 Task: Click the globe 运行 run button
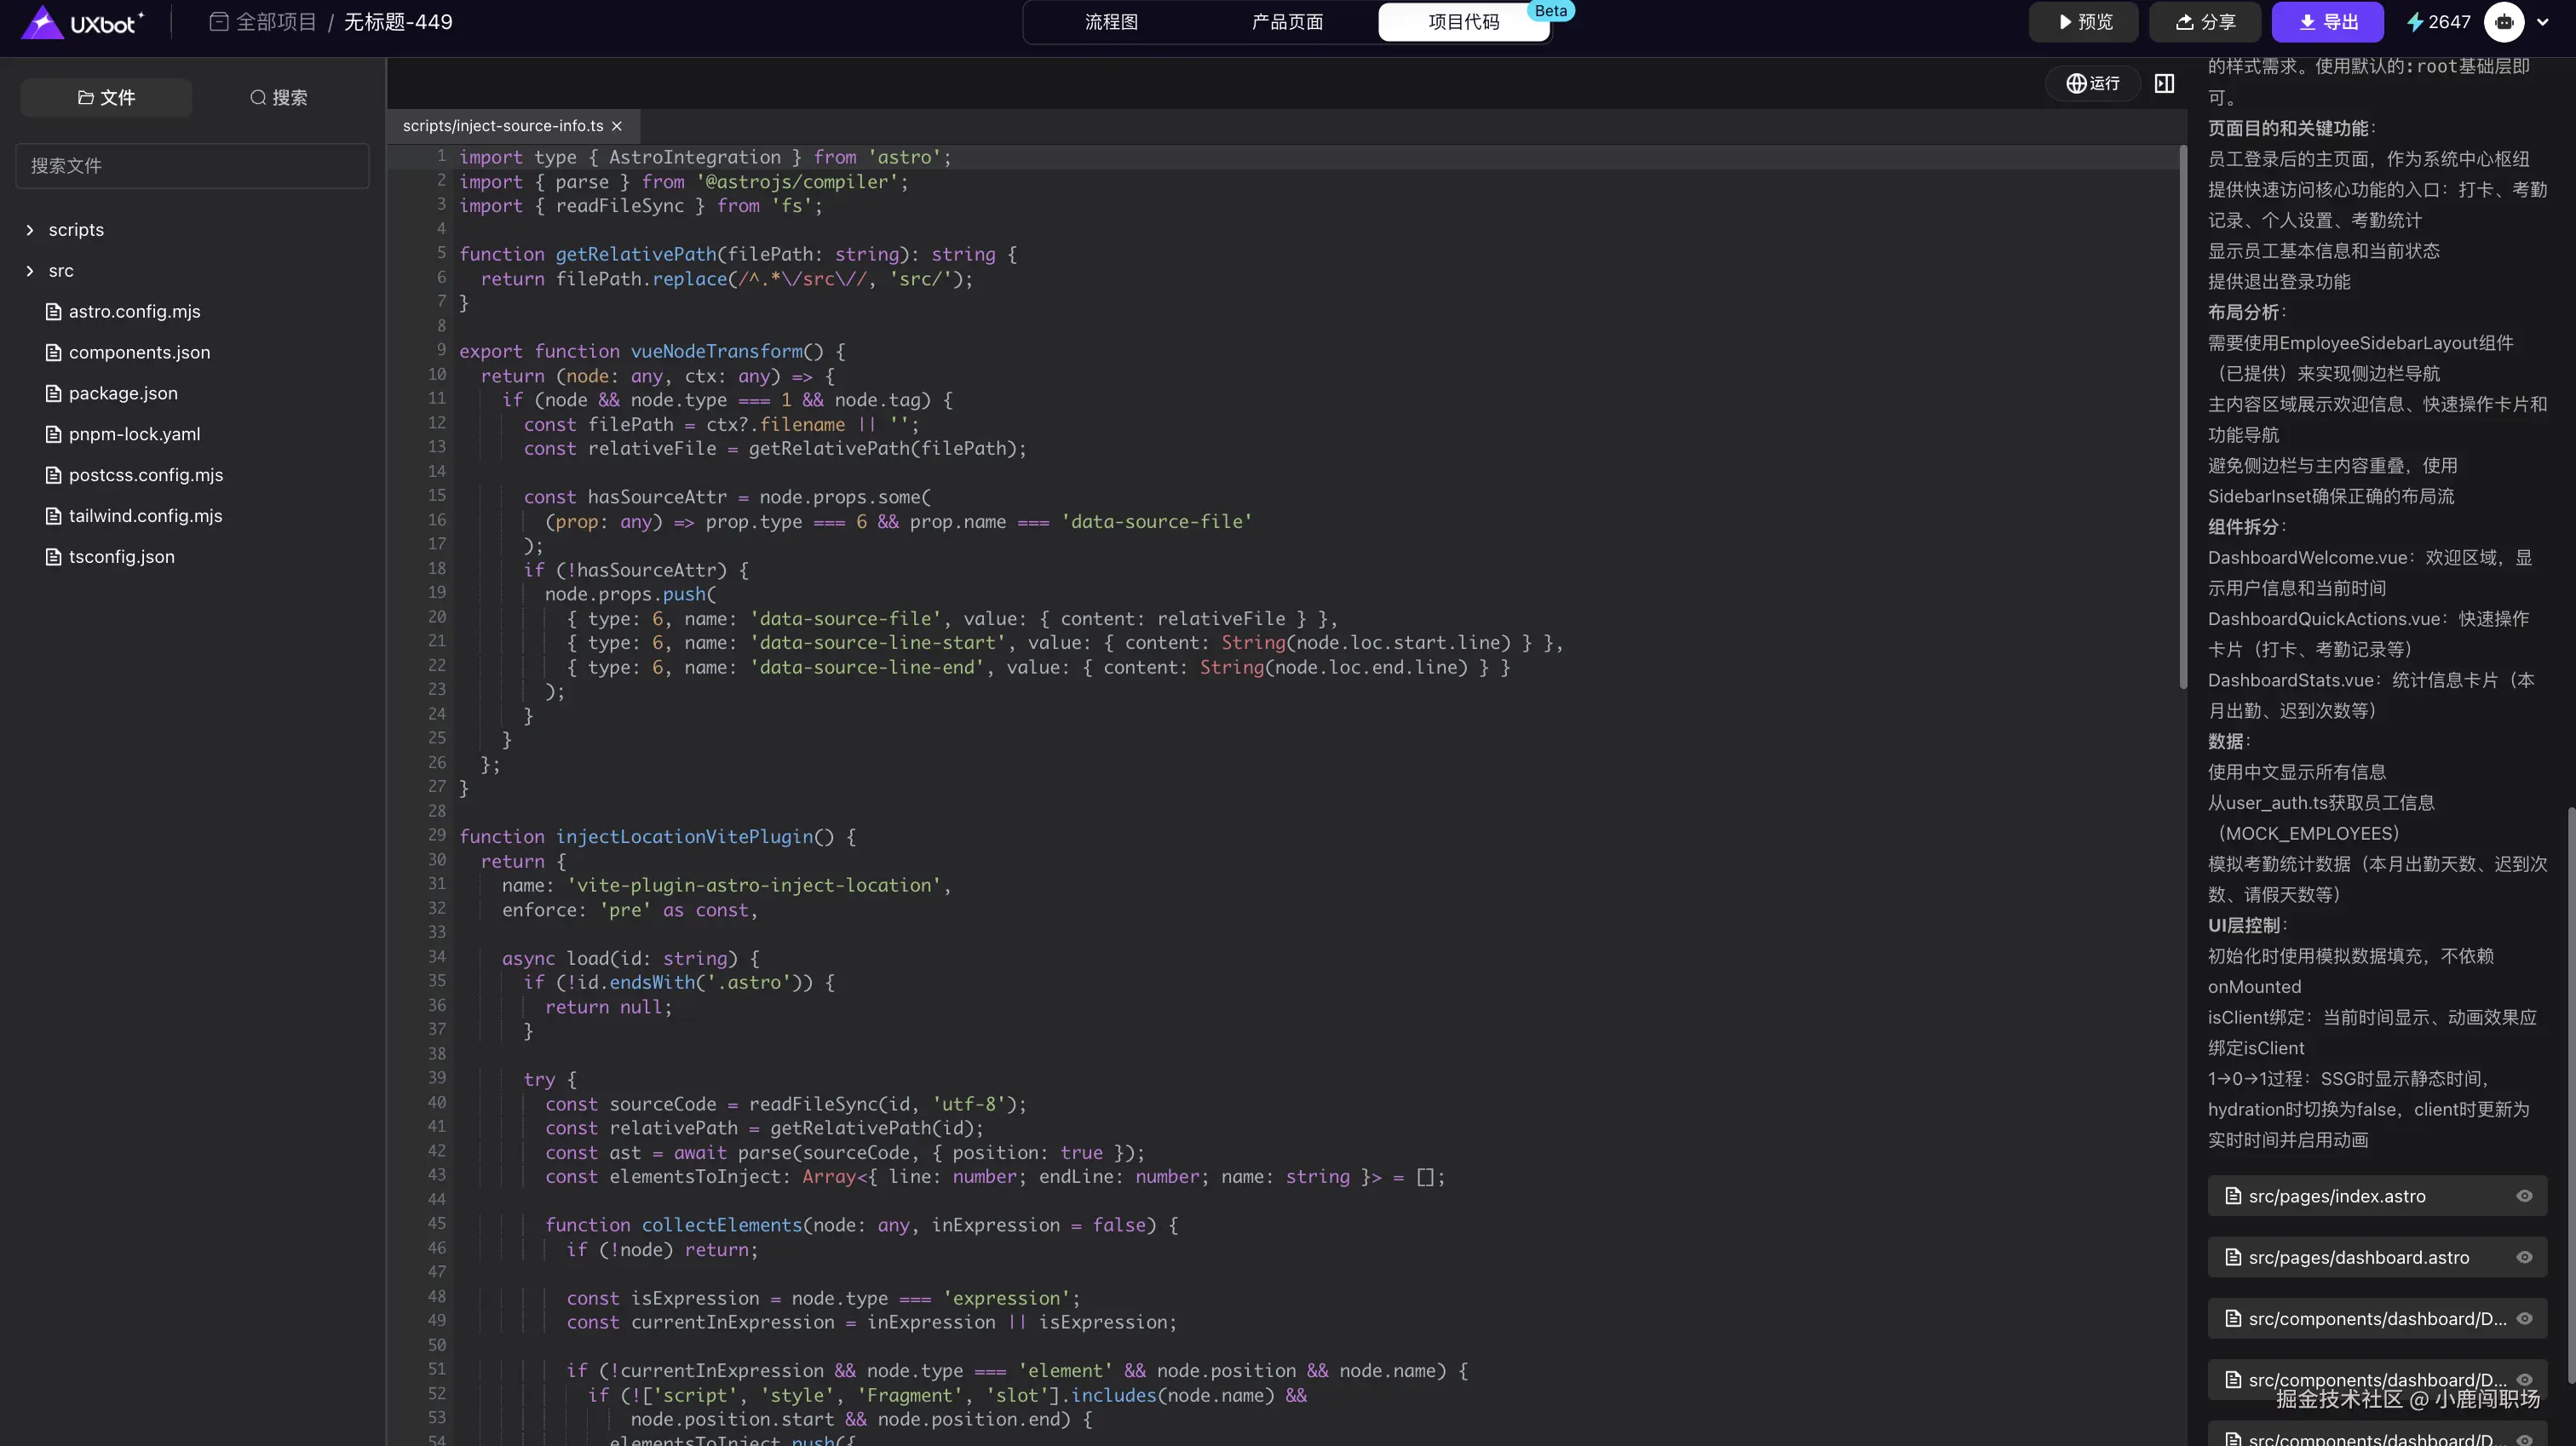tap(2093, 84)
